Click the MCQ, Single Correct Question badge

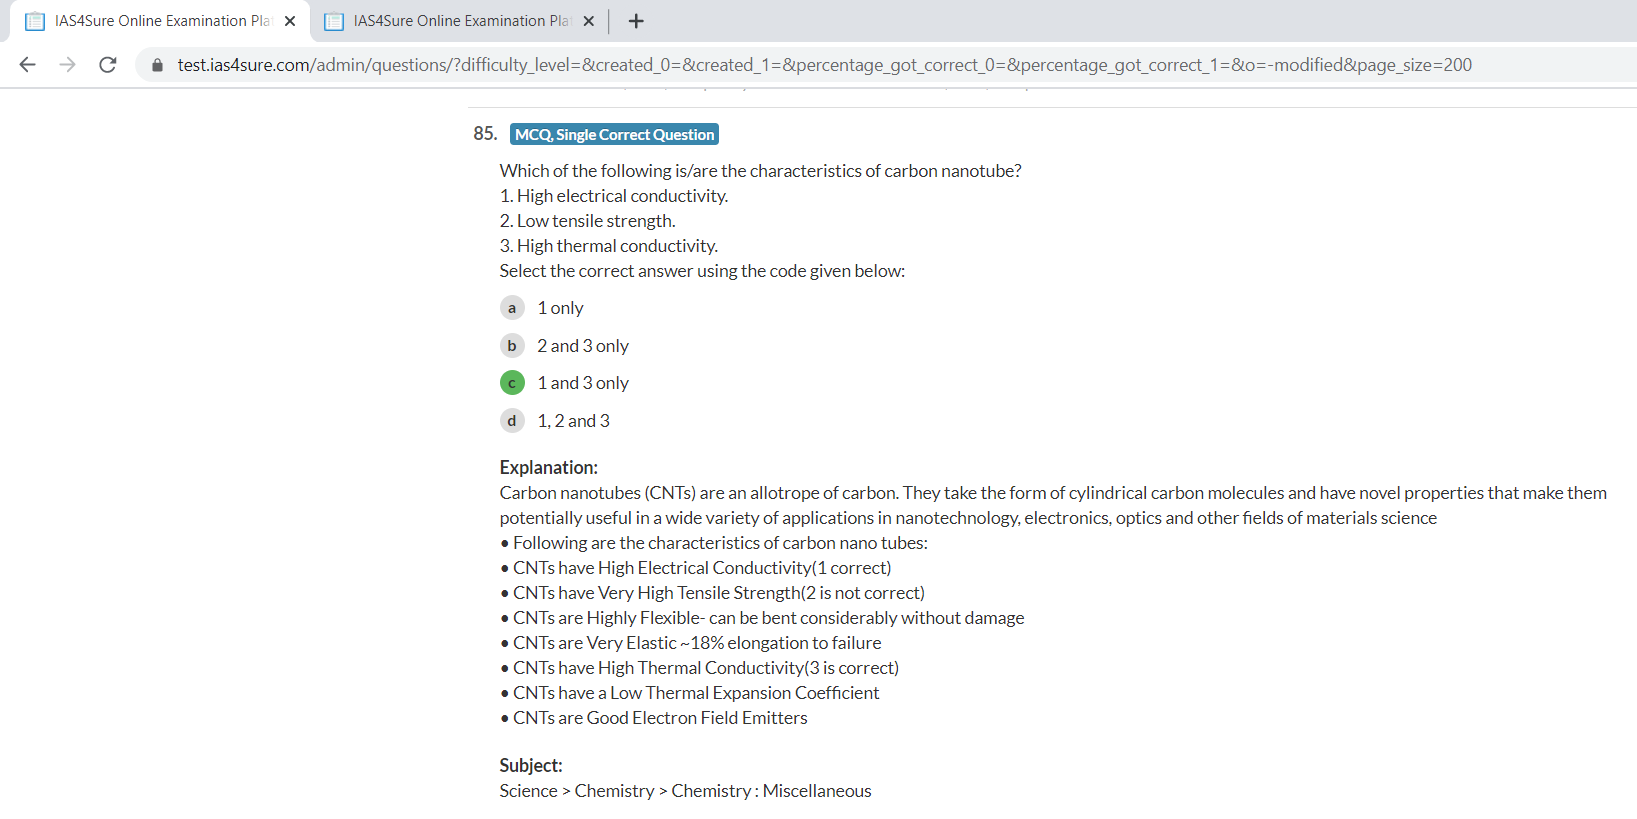614,135
